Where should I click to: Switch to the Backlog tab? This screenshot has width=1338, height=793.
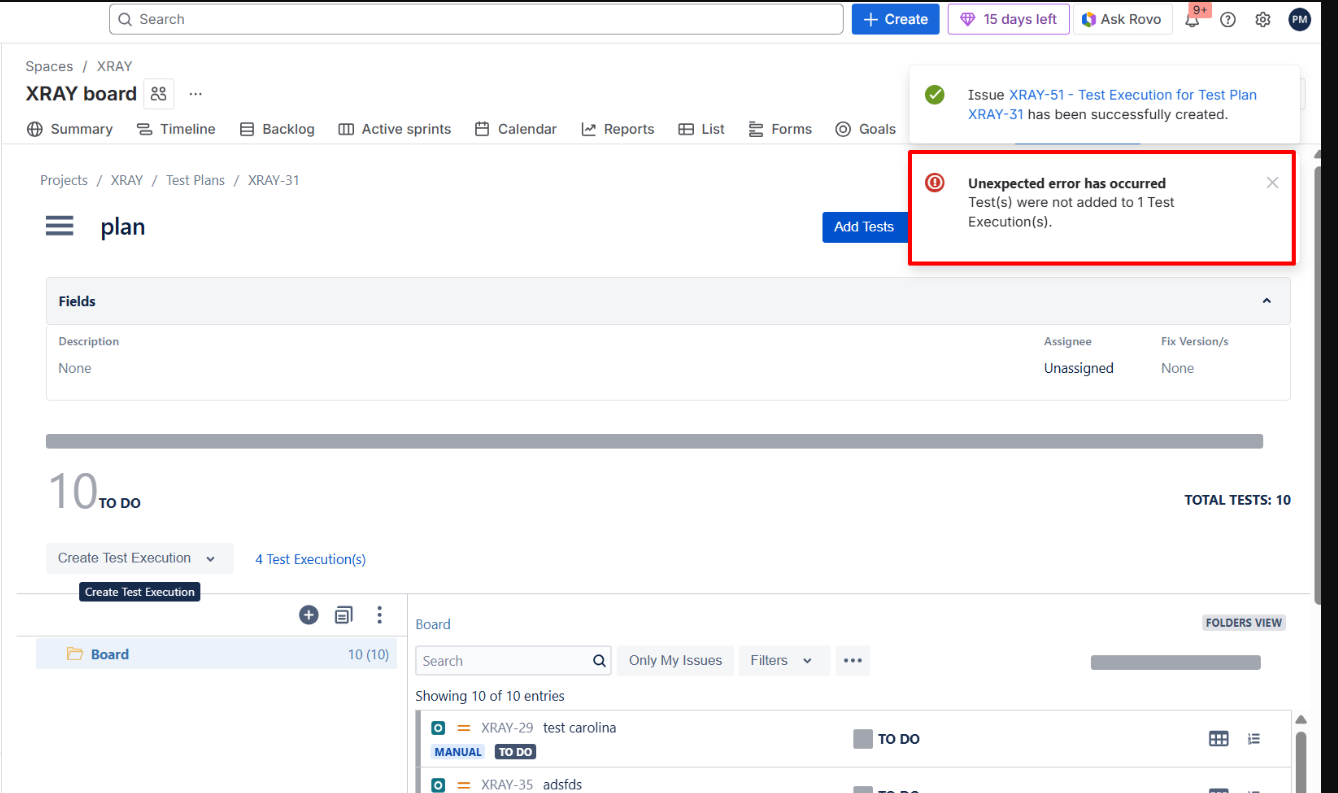pos(277,129)
